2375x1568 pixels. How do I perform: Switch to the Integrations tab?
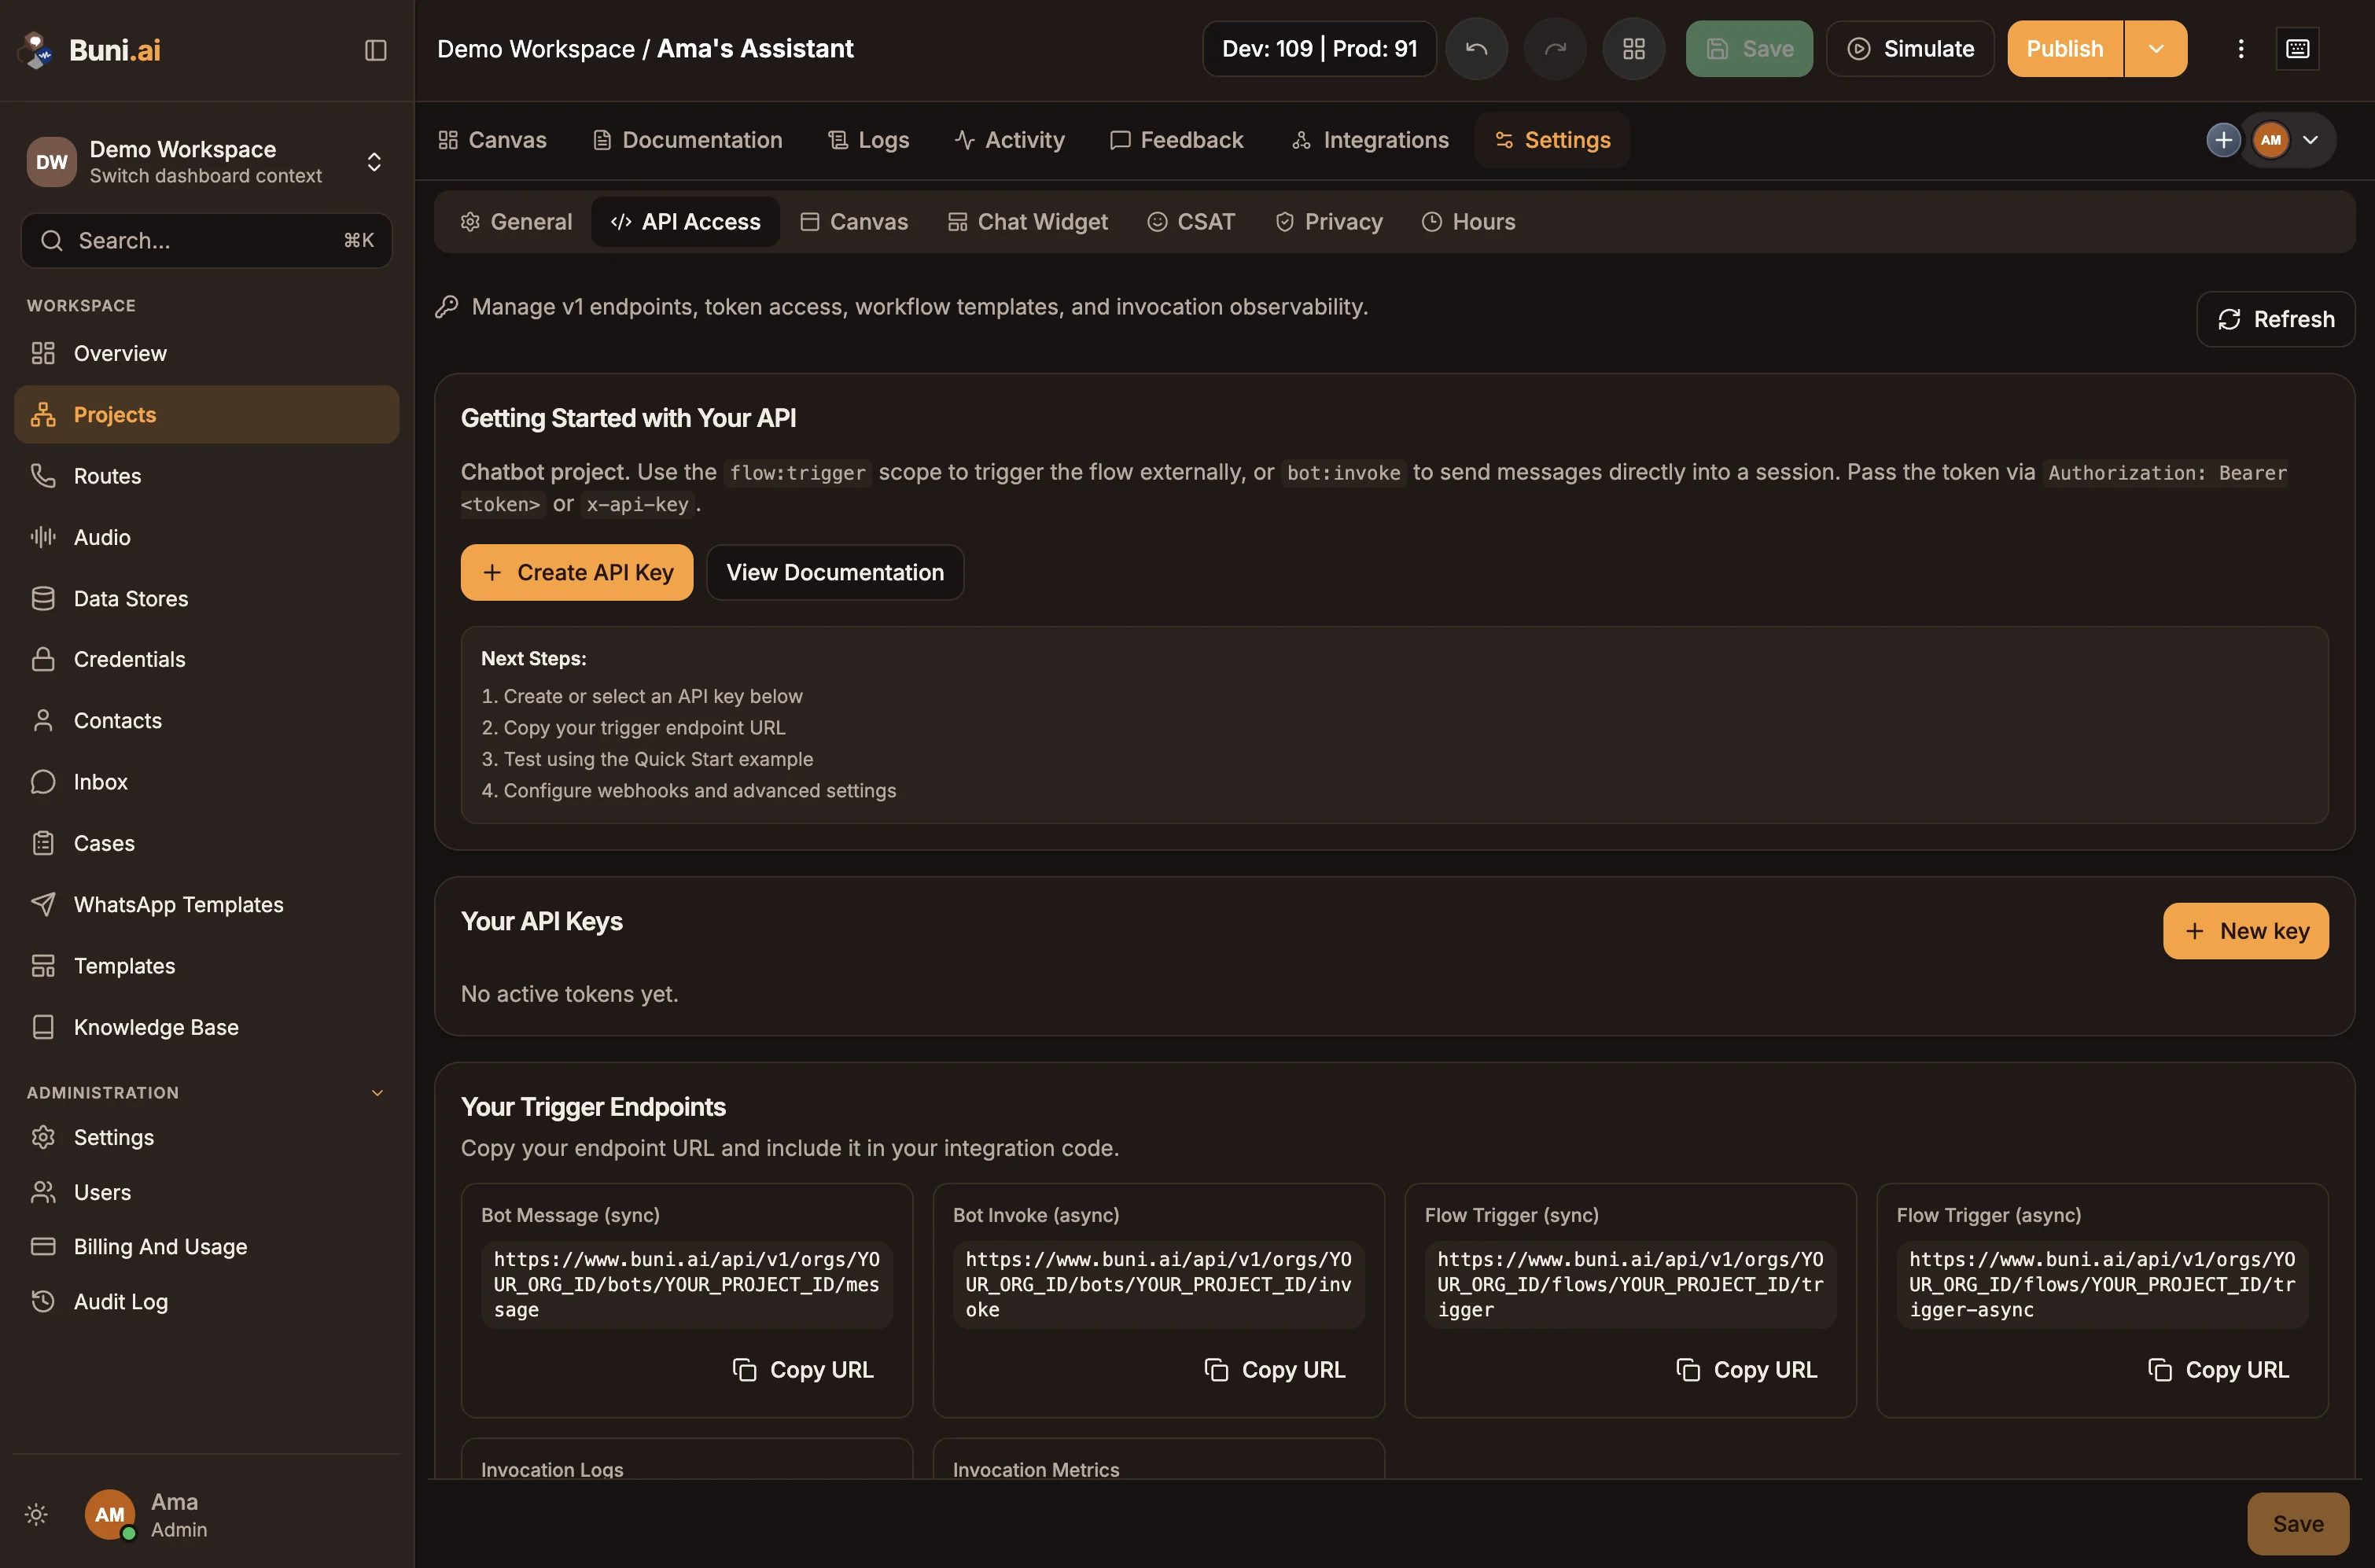[x=1370, y=140]
